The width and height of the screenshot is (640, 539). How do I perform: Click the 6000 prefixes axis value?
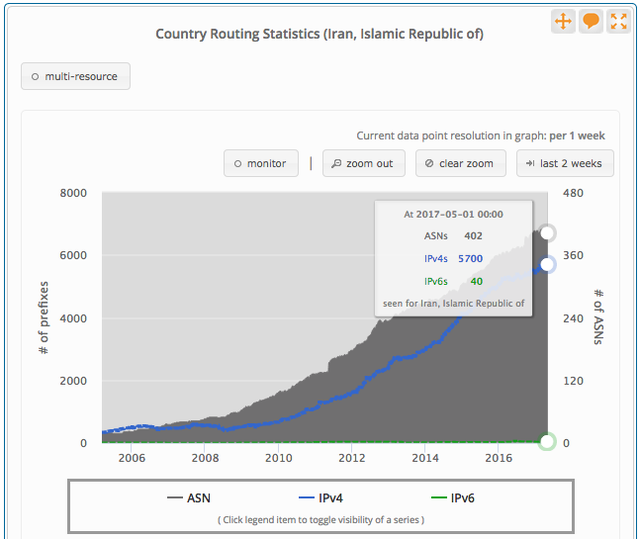coord(73,255)
